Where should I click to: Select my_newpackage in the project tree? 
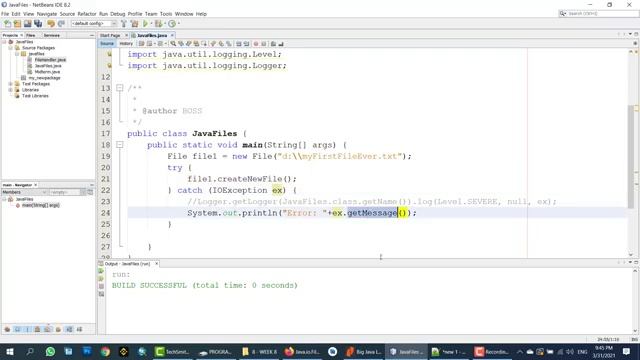(x=44, y=78)
